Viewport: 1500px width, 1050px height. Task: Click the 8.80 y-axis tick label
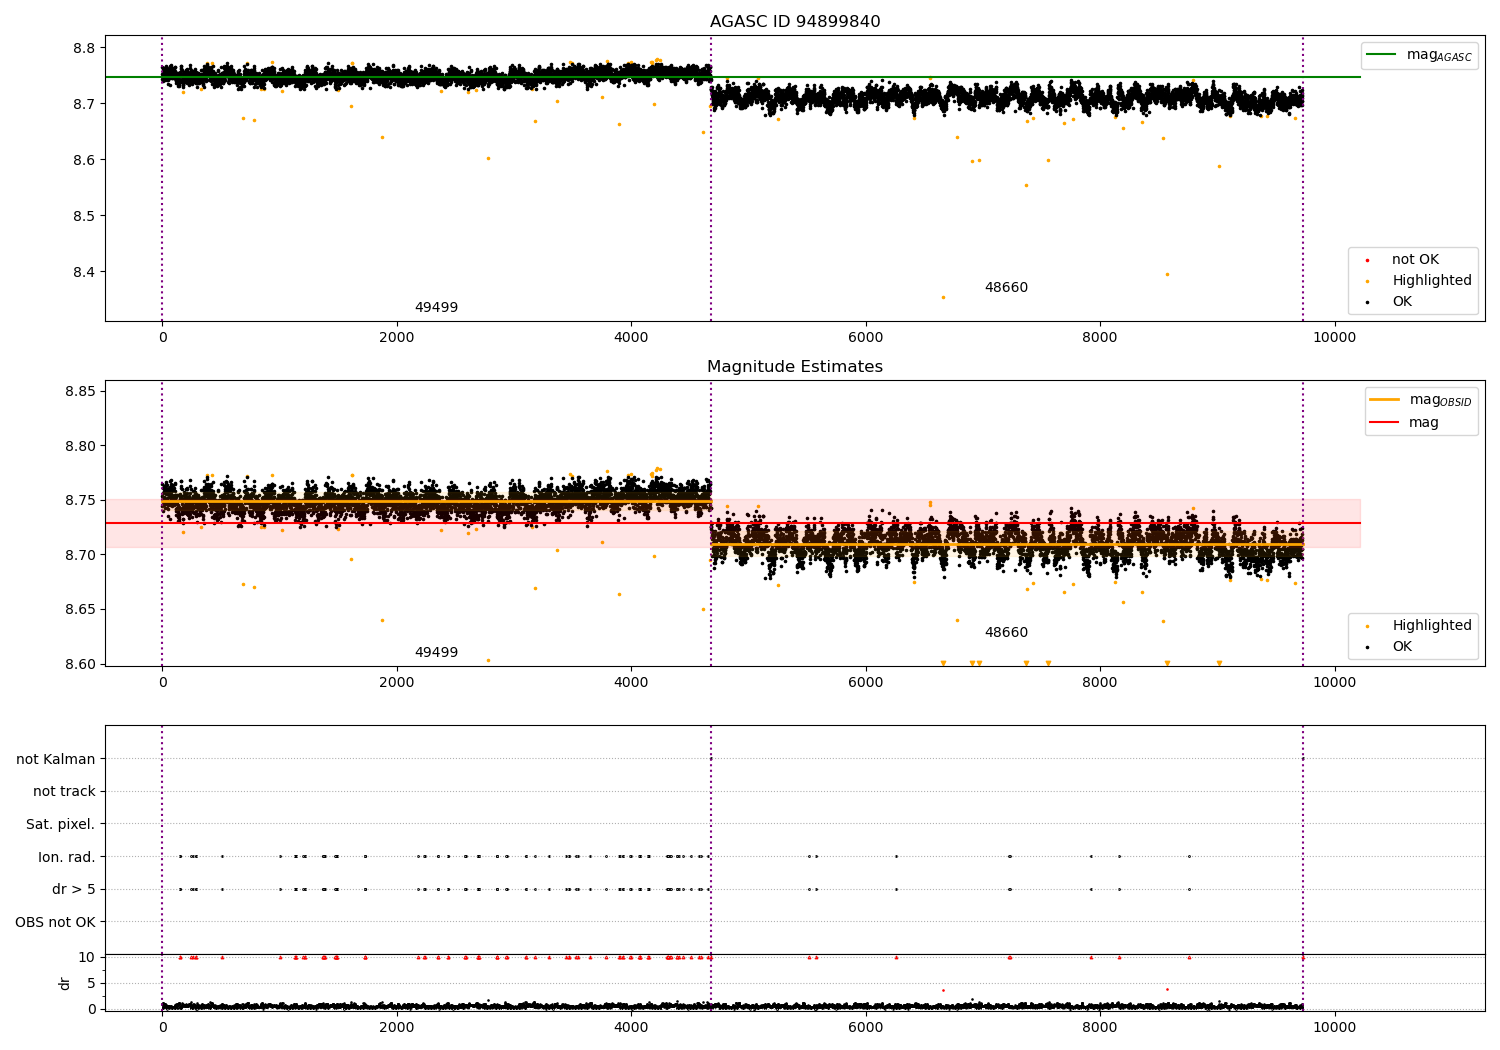tap(80, 446)
